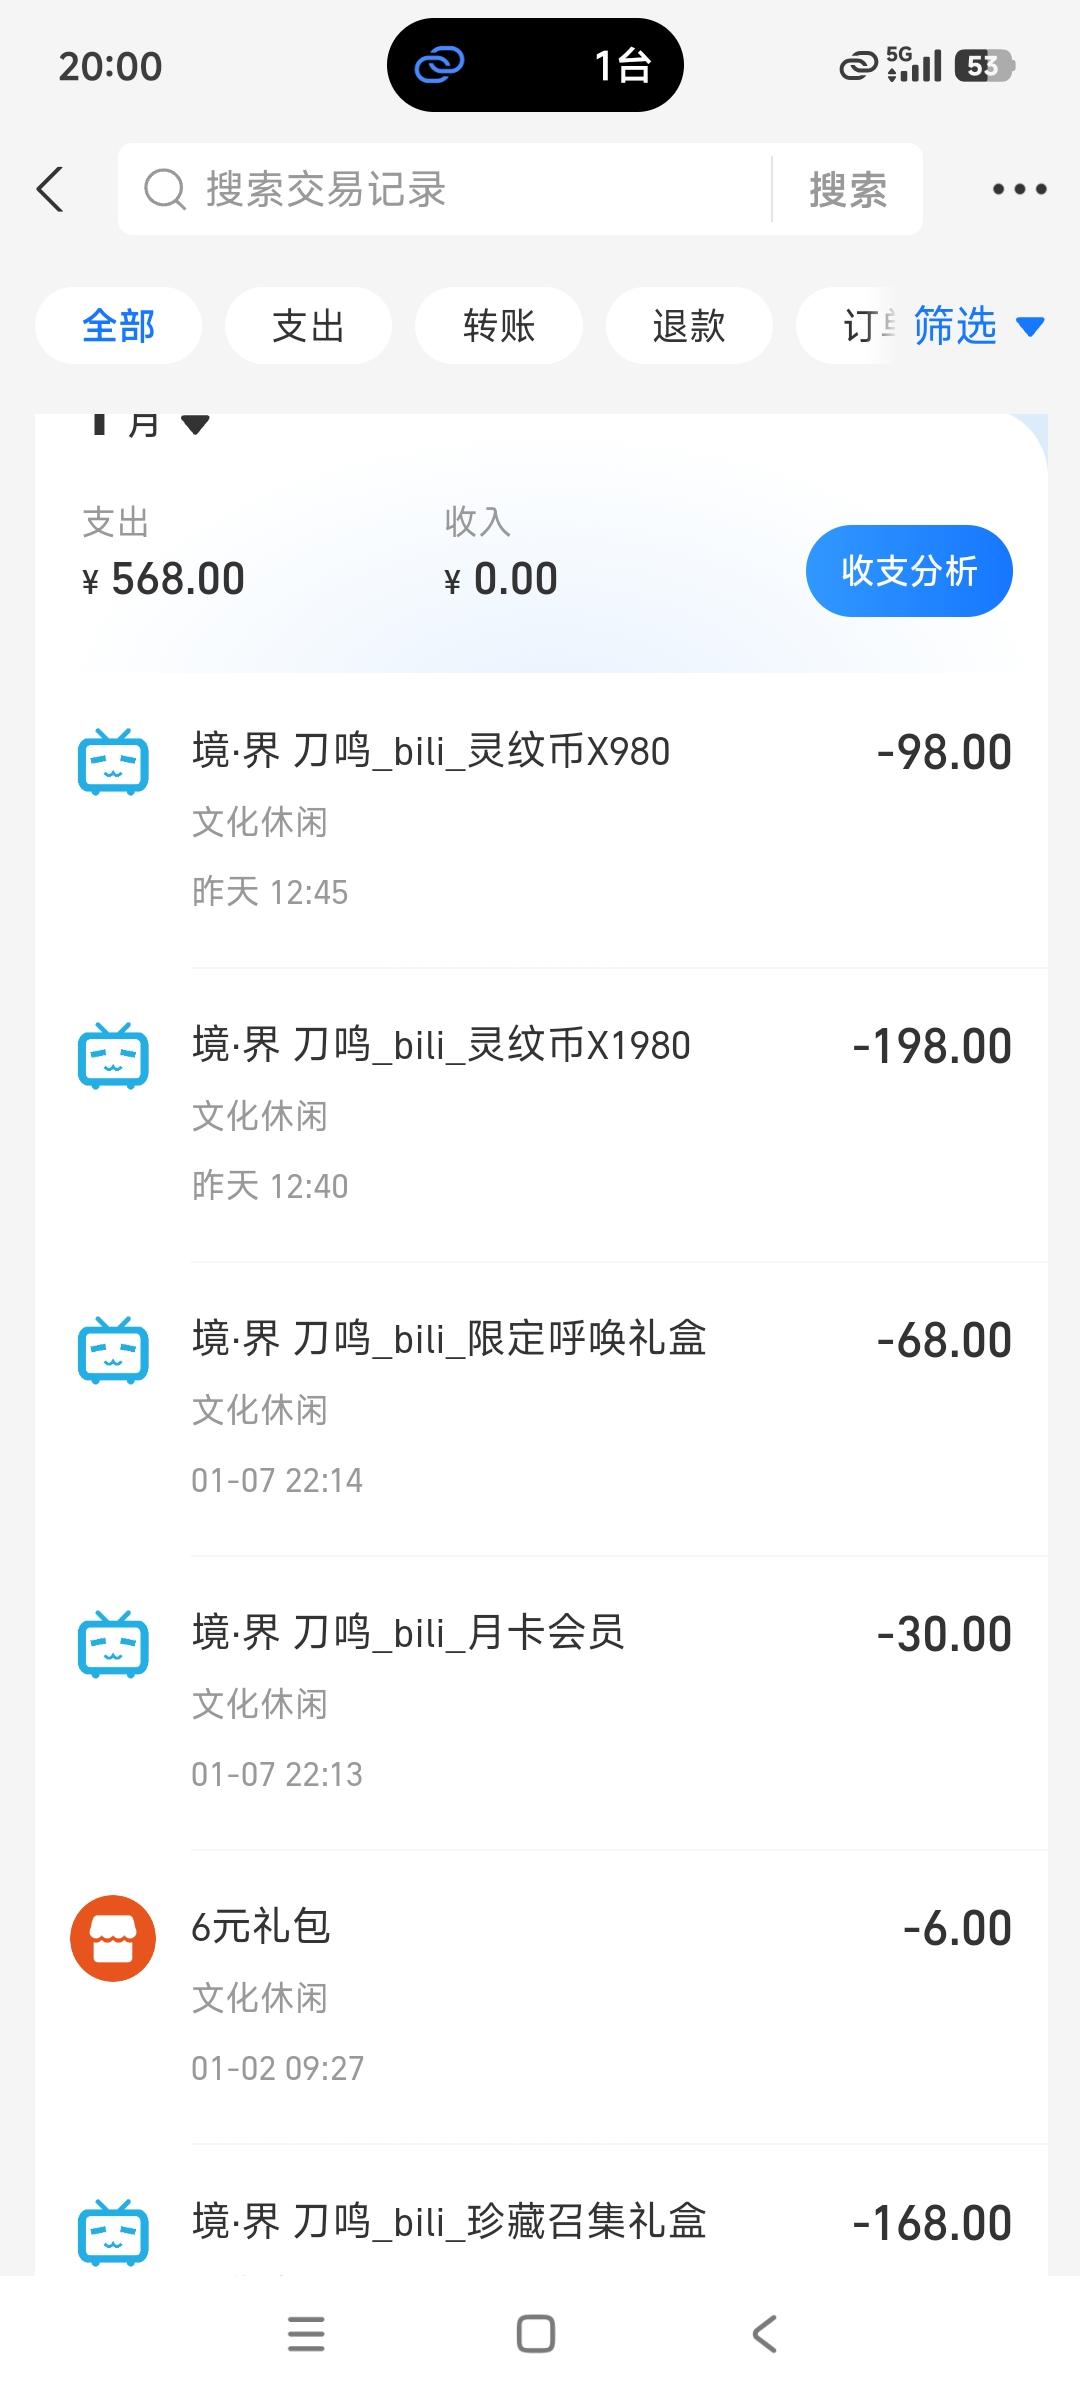Open 收支分析 income-expense analysis
This screenshot has width=1080, height=2400.
pyautogui.click(x=908, y=571)
